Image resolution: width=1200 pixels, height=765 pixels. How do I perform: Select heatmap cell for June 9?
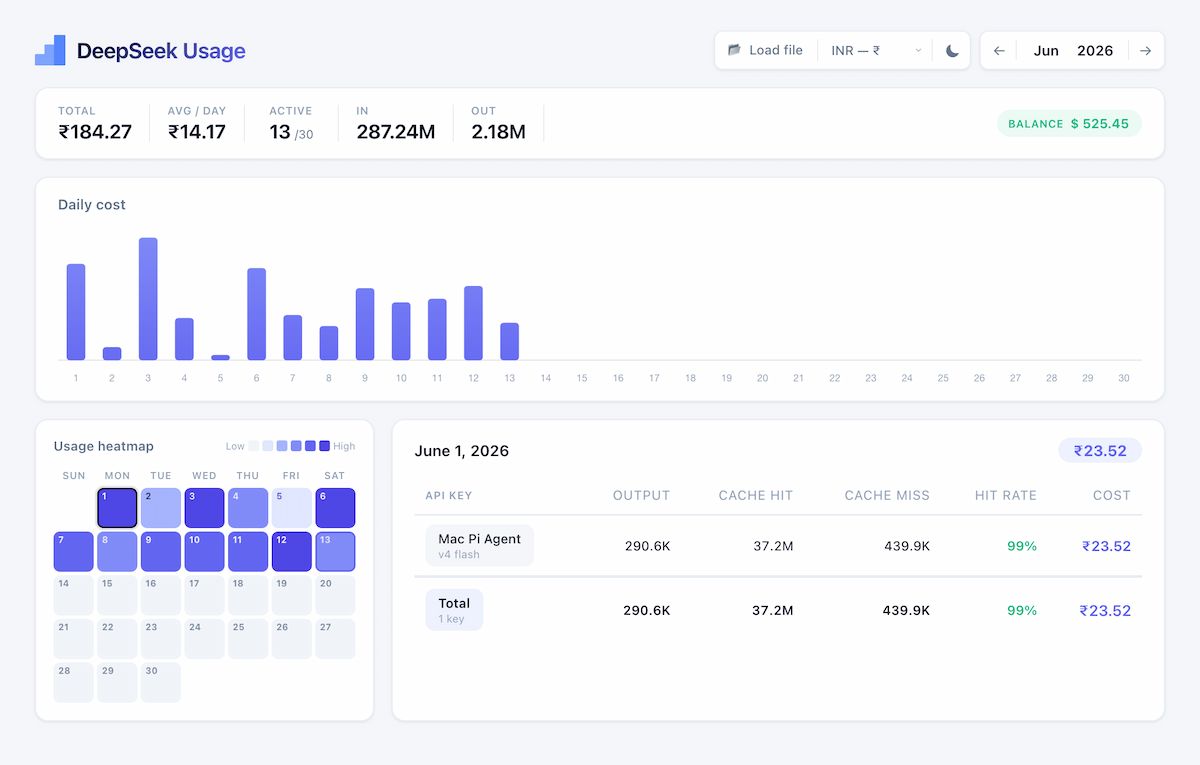(161, 551)
